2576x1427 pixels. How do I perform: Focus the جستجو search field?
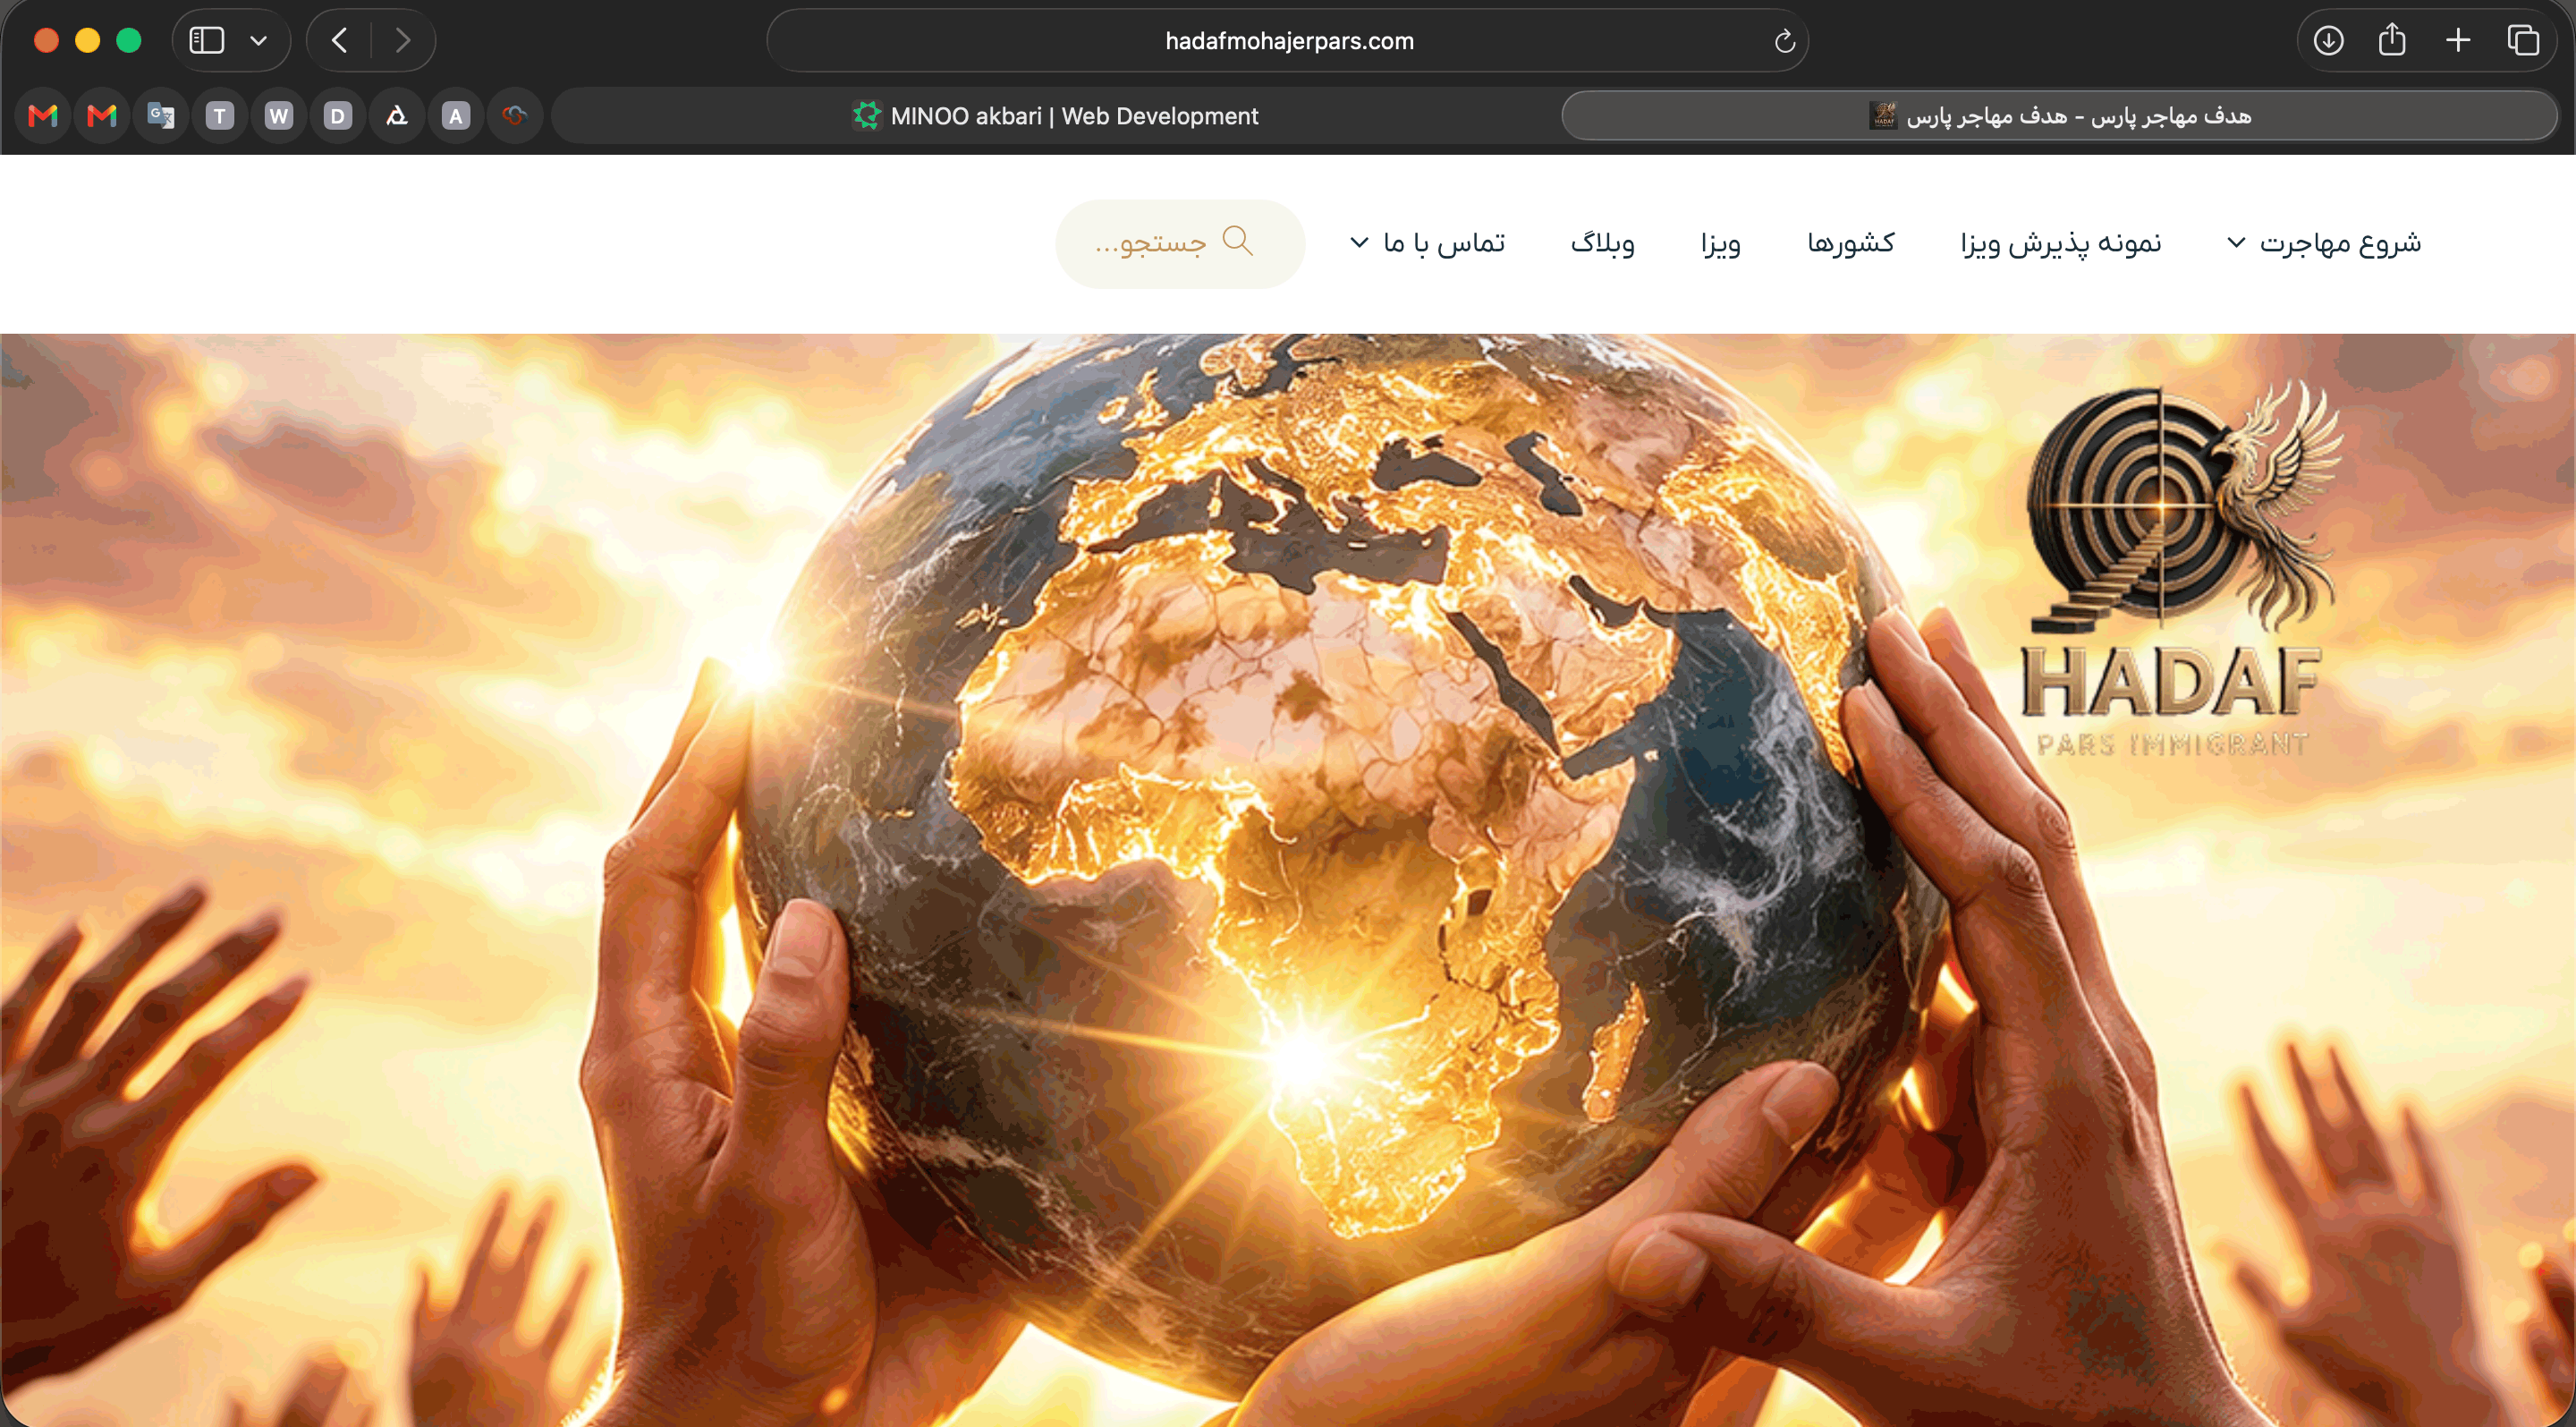click(x=1180, y=243)
